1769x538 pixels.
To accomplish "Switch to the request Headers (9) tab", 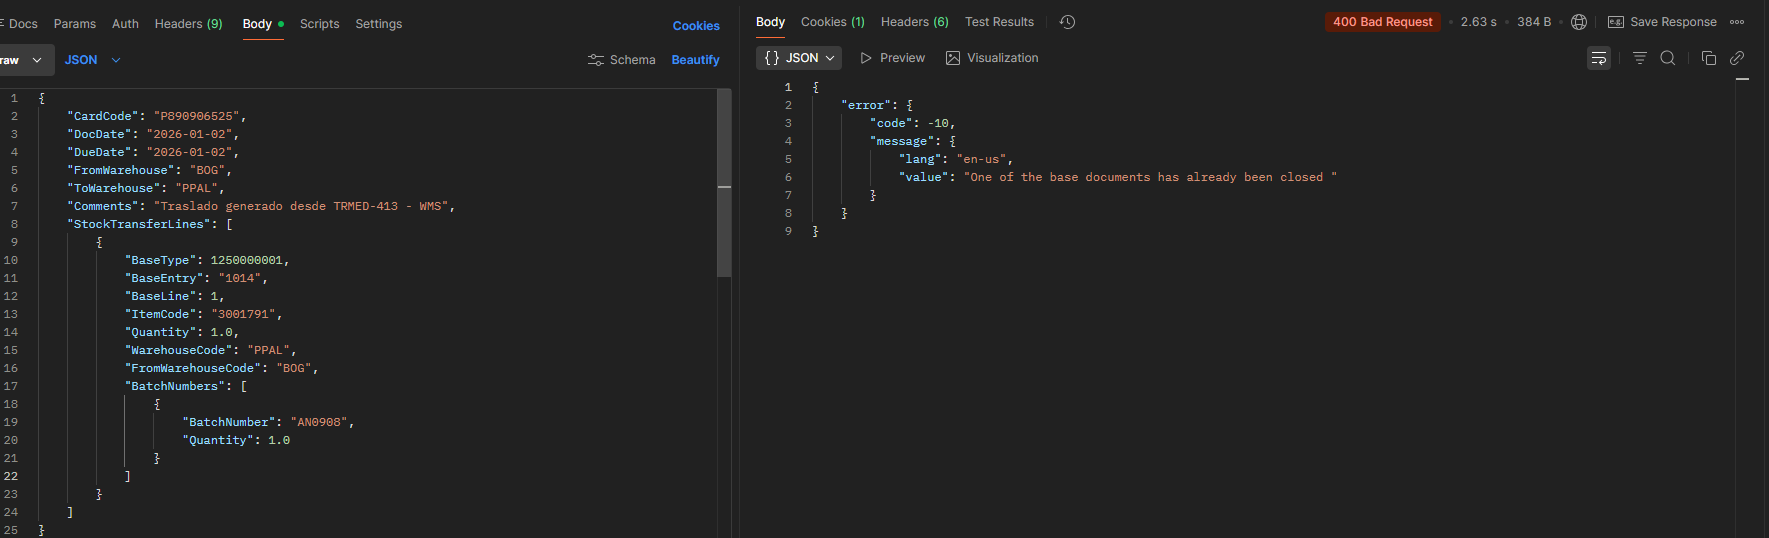I will (x=188, y=24).
